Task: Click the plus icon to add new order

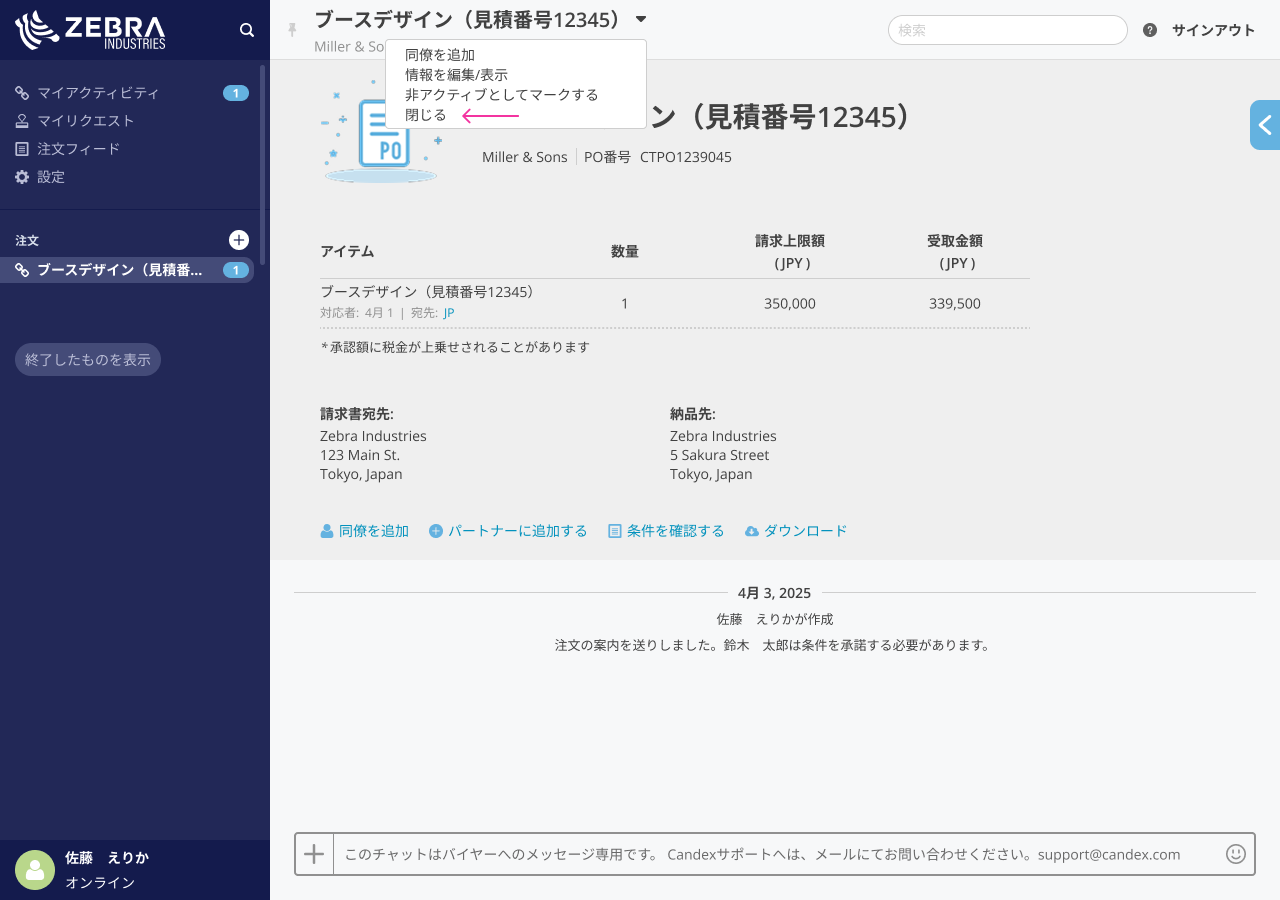Action: tap(239, 240)
